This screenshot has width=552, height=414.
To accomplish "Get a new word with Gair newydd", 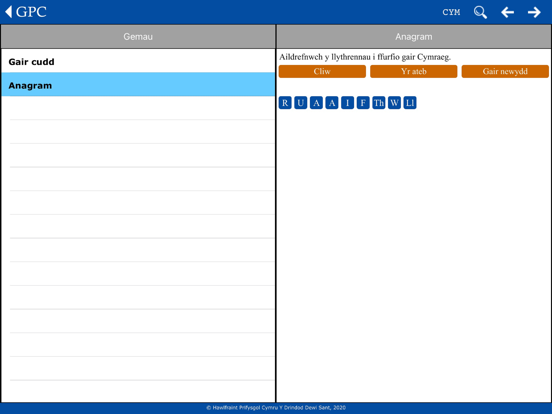I will point(505,71).
